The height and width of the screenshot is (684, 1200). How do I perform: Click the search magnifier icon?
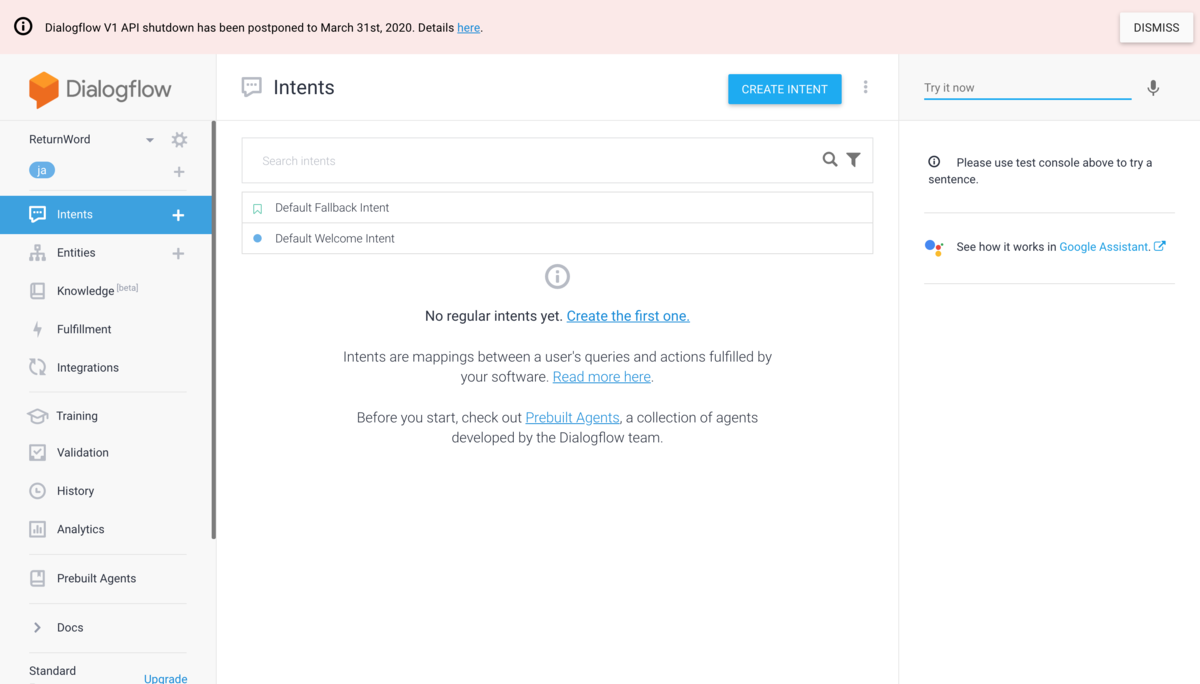(x=830, y=160)
